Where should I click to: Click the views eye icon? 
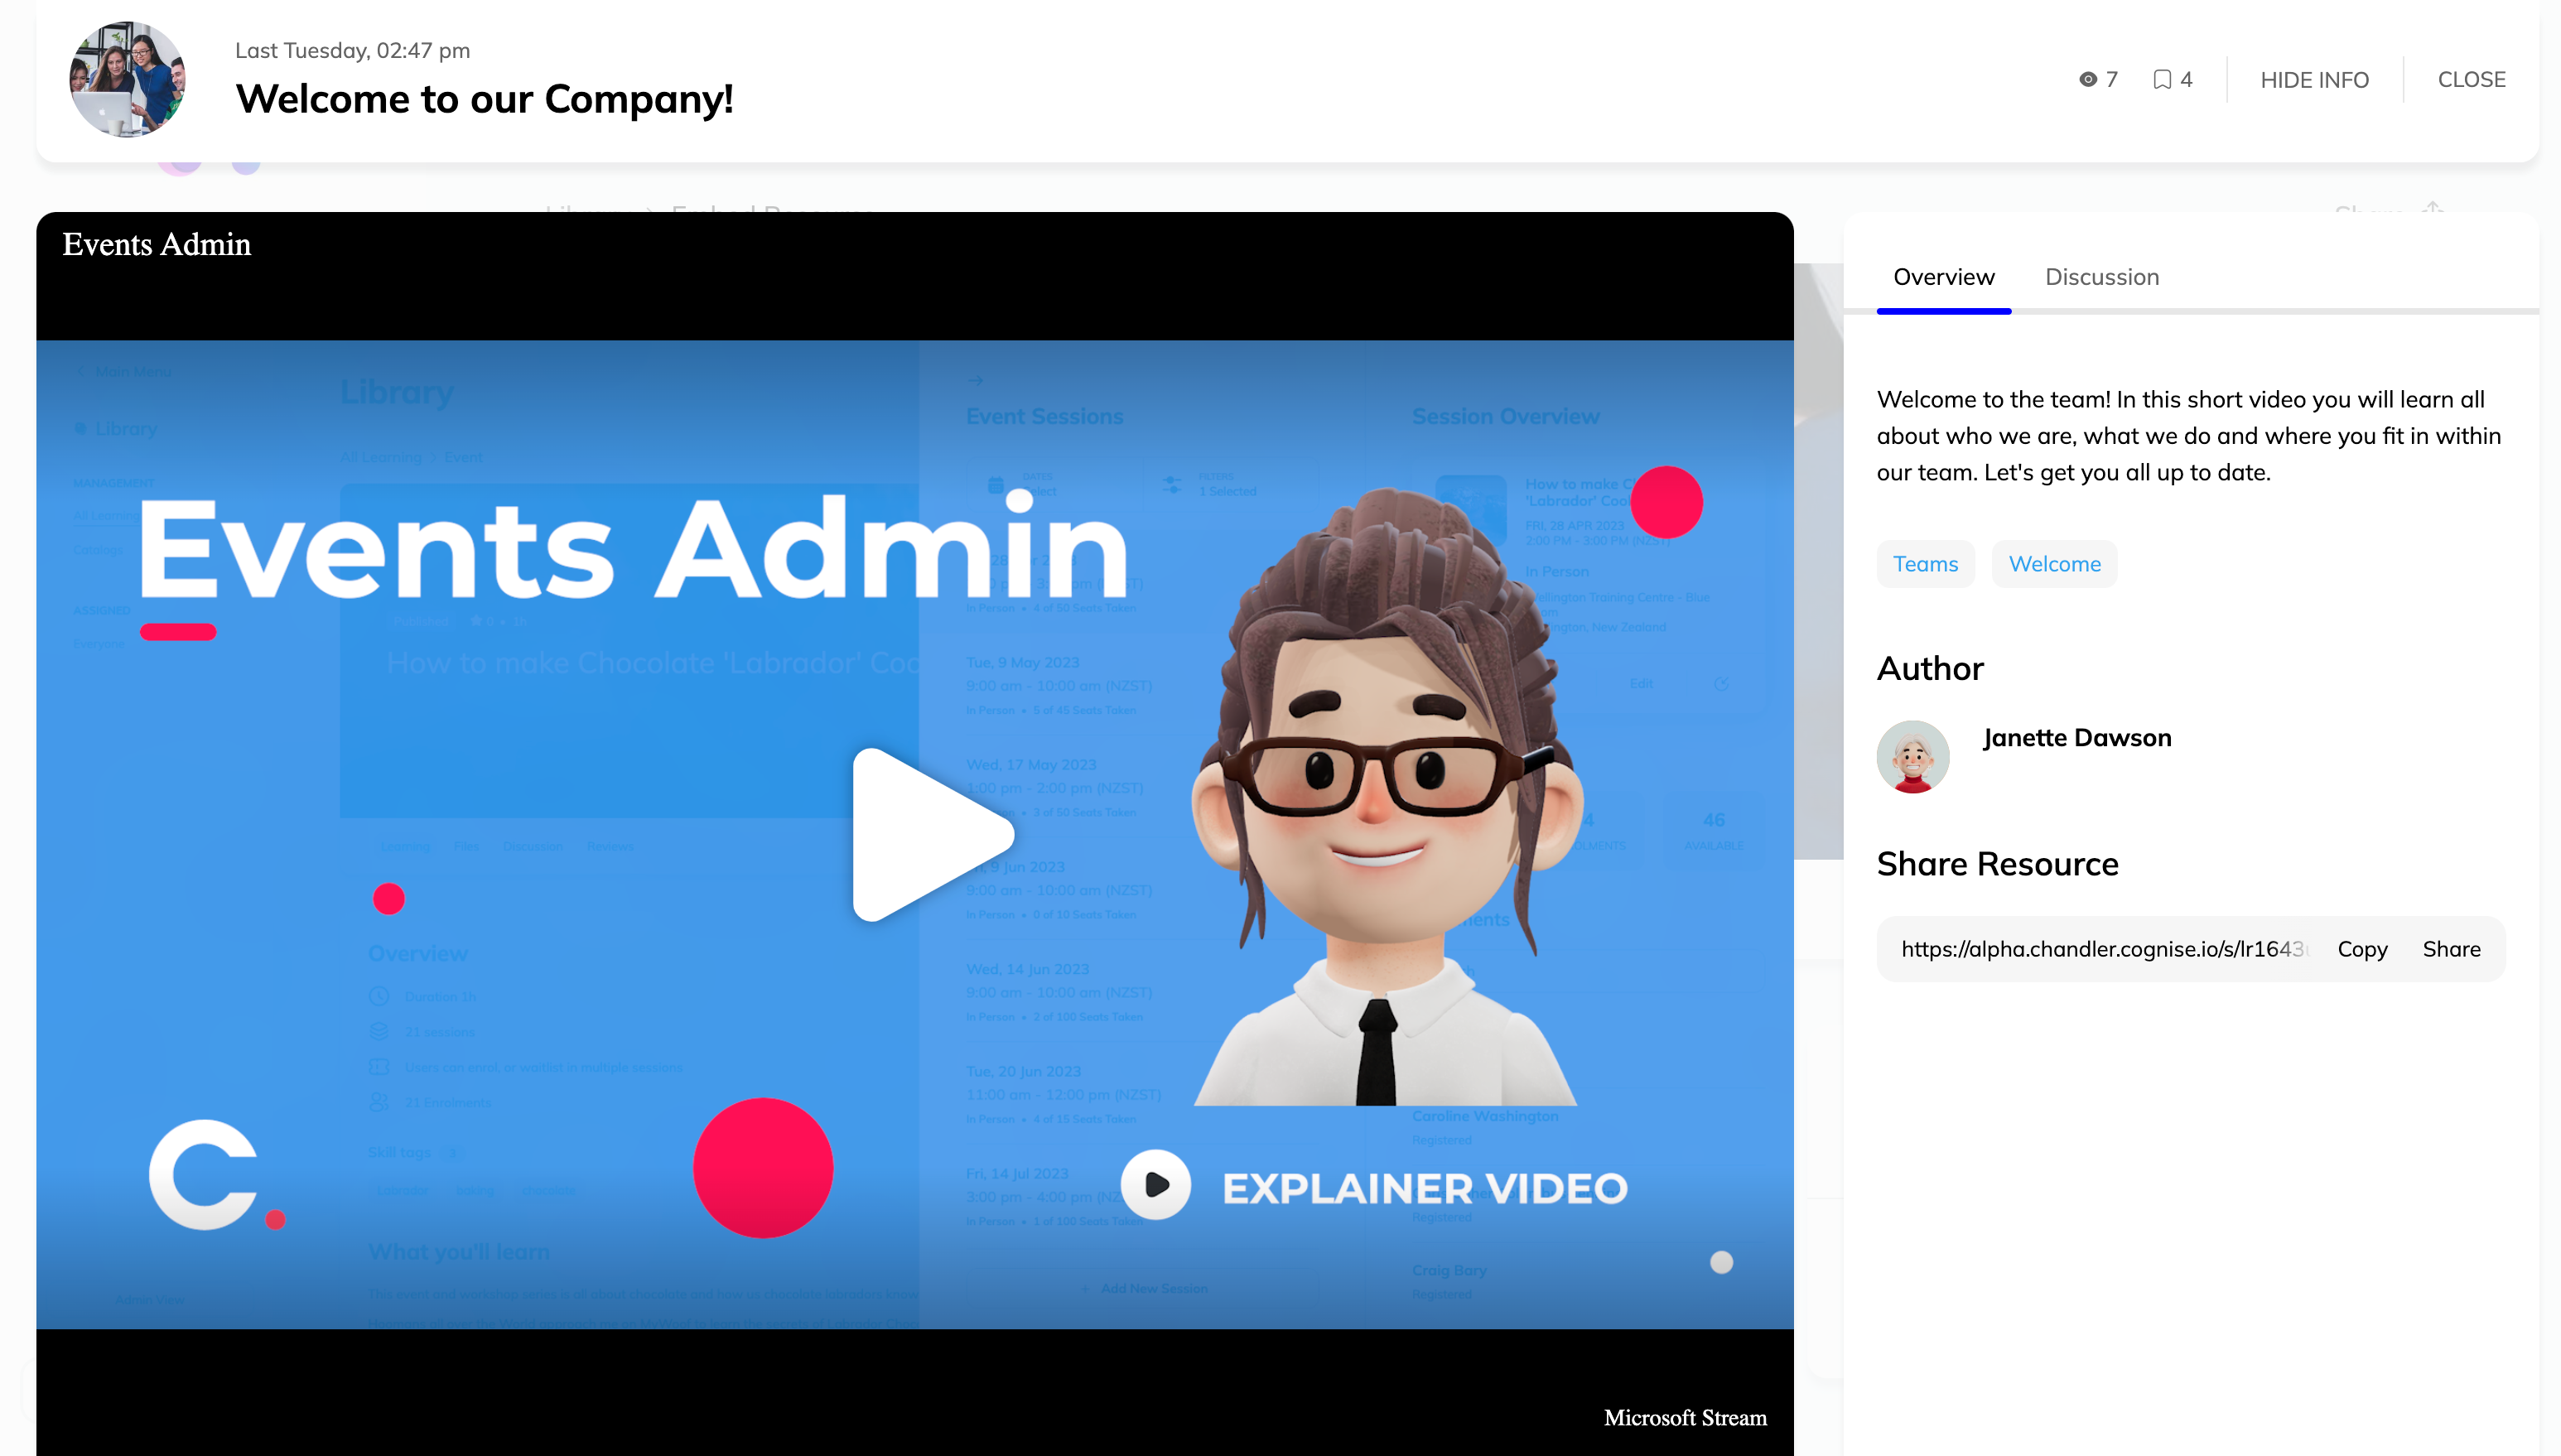coord(2087,80)
